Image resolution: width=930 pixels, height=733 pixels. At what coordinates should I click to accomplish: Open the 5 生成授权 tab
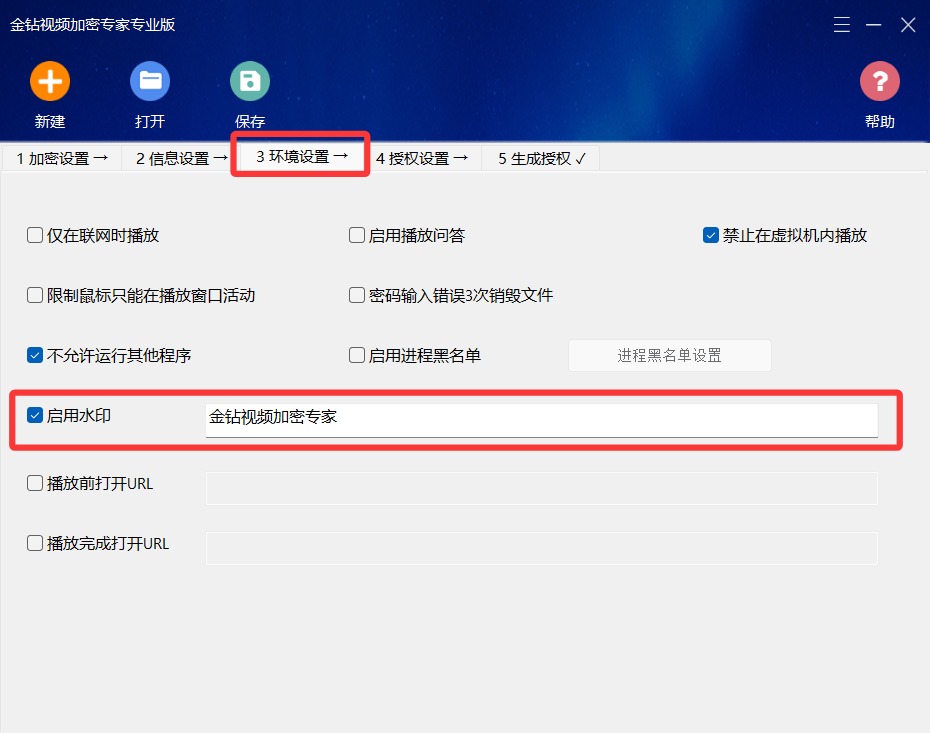541,158
